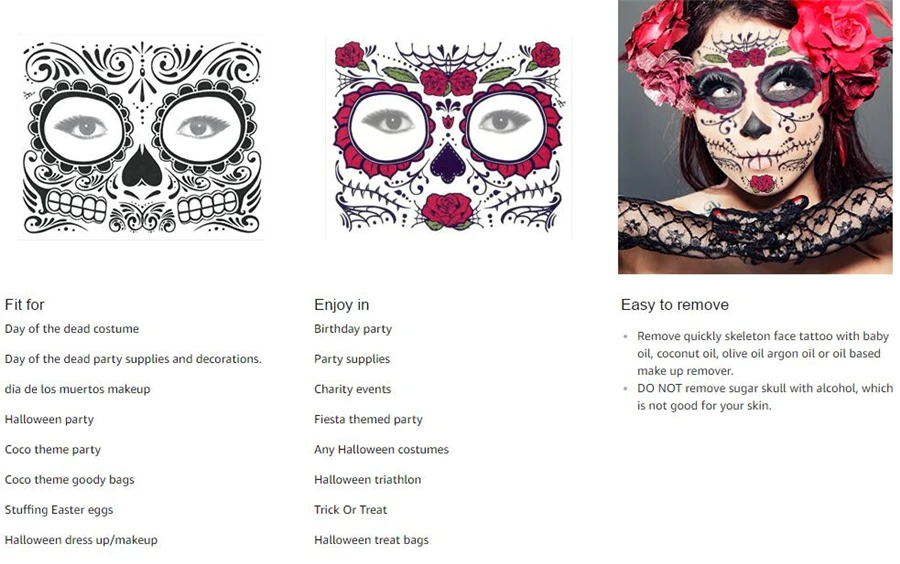The width and height of the screenshot is (900, 564).
Task: Select the 'Fit for' heading
Action: pyautogui.click(x=25, y=305)
